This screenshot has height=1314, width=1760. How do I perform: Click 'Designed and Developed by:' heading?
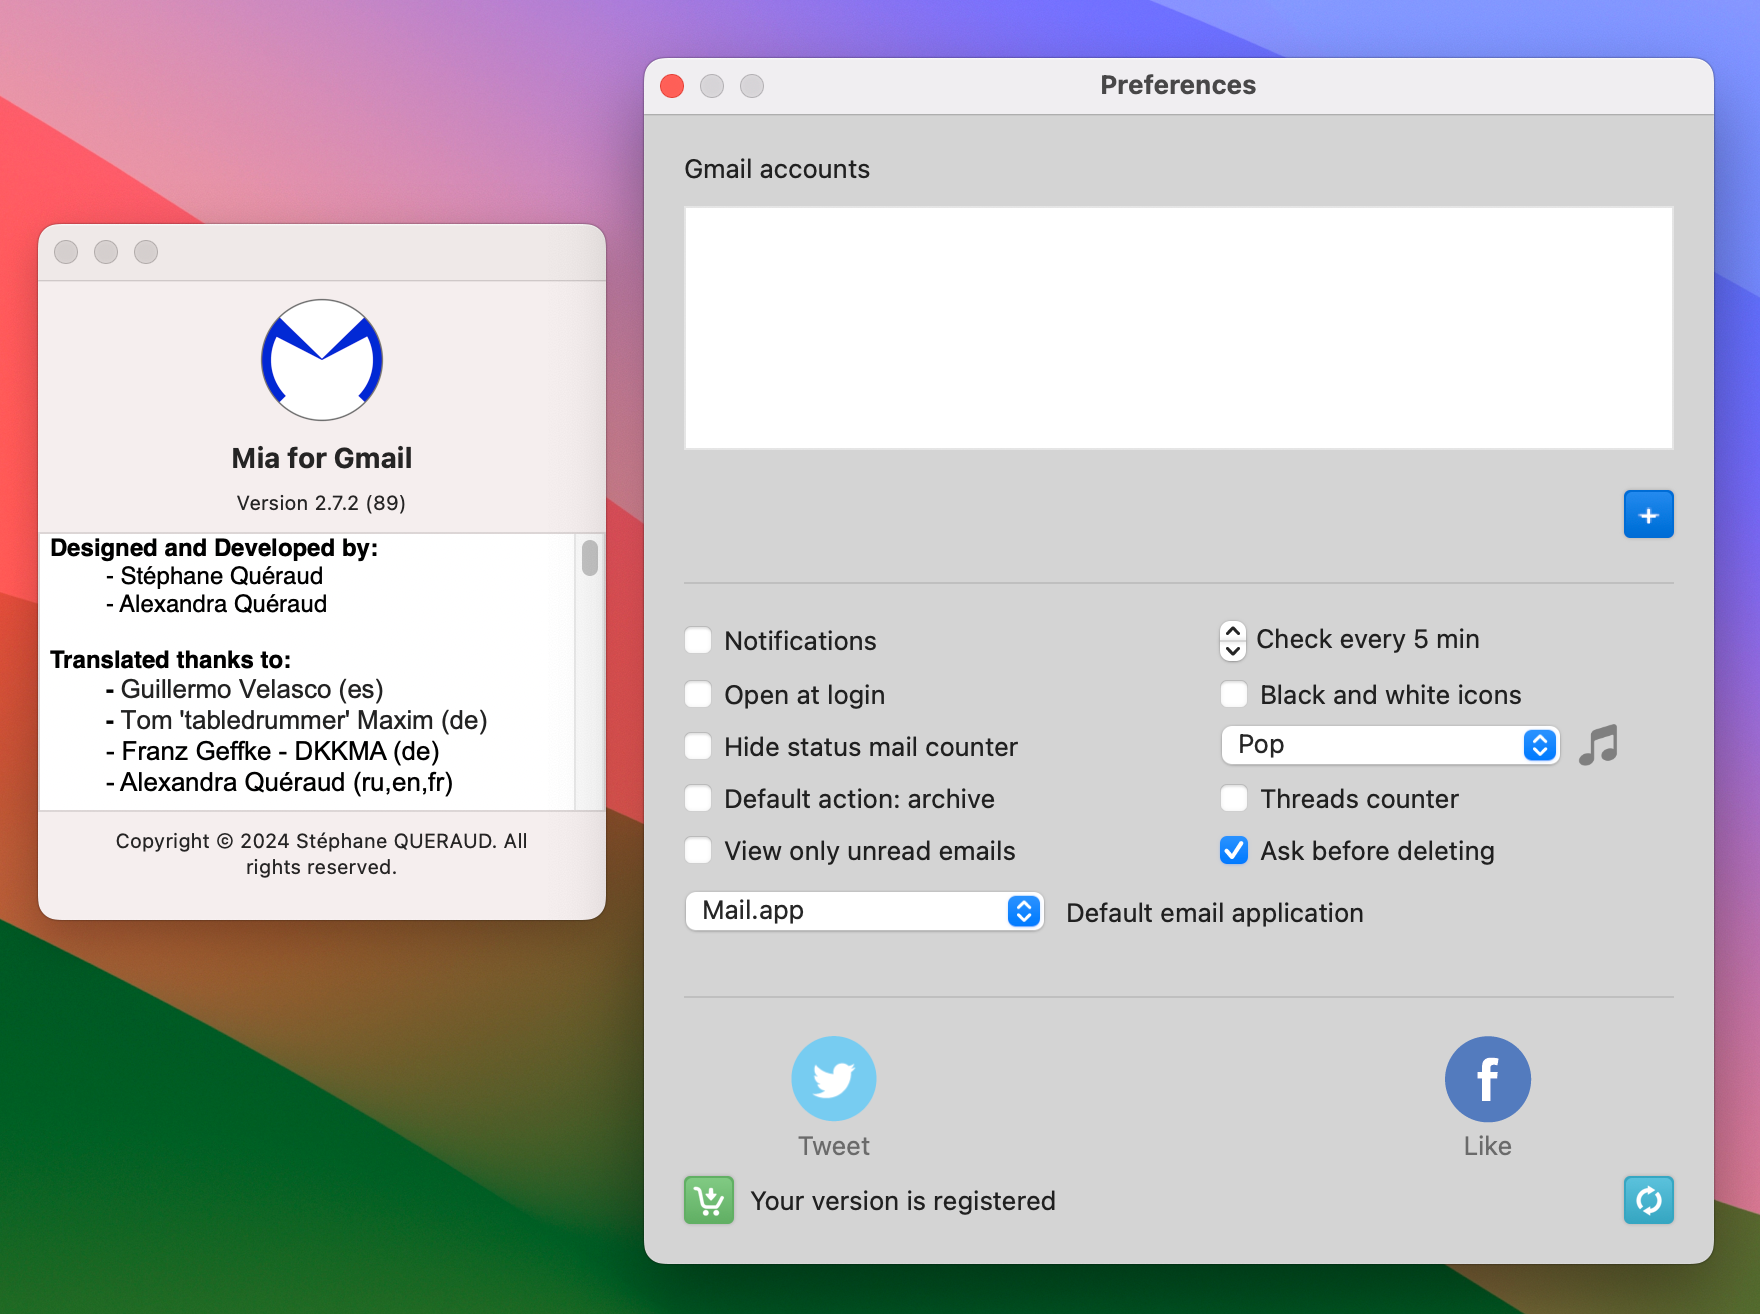click(x=214, y=548)
